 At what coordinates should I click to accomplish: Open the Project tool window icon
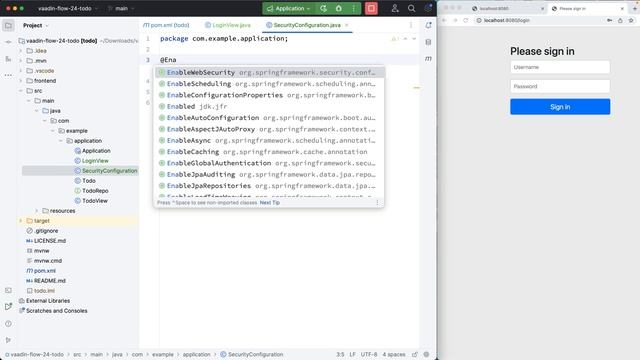coord(8,25)
